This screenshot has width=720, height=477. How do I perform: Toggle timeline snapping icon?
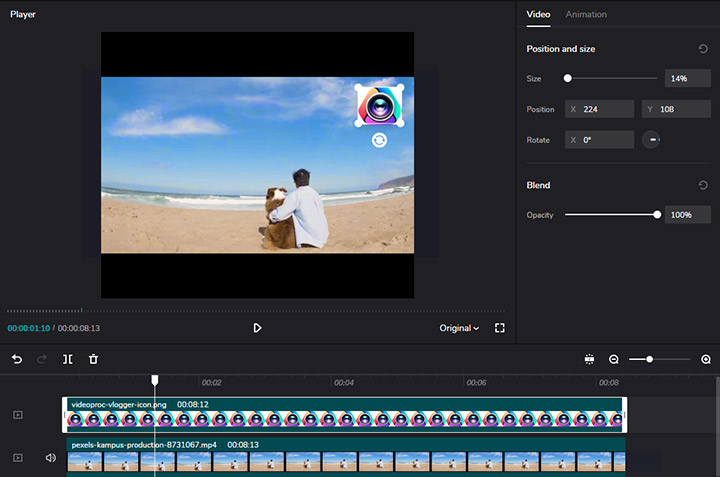pyautogui.click(x=590, y=359)
